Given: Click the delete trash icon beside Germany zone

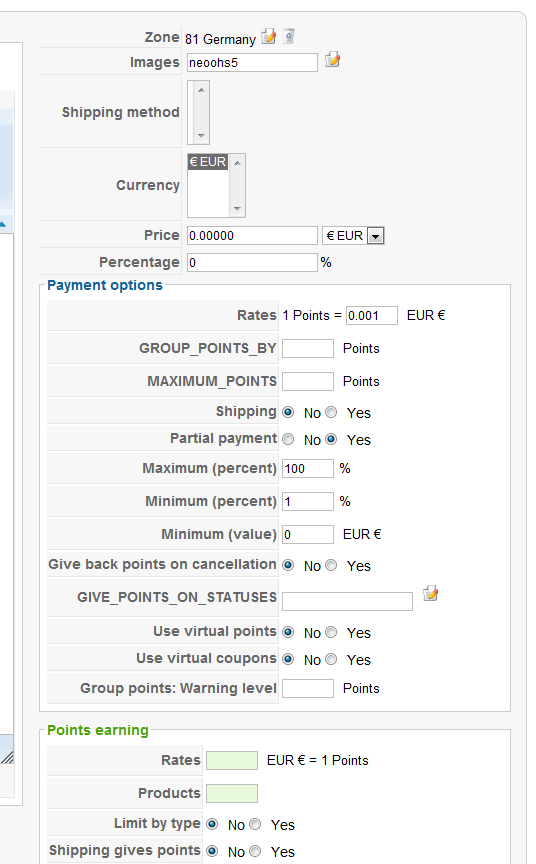Looking at the screenshot, I should pos(289,37).
